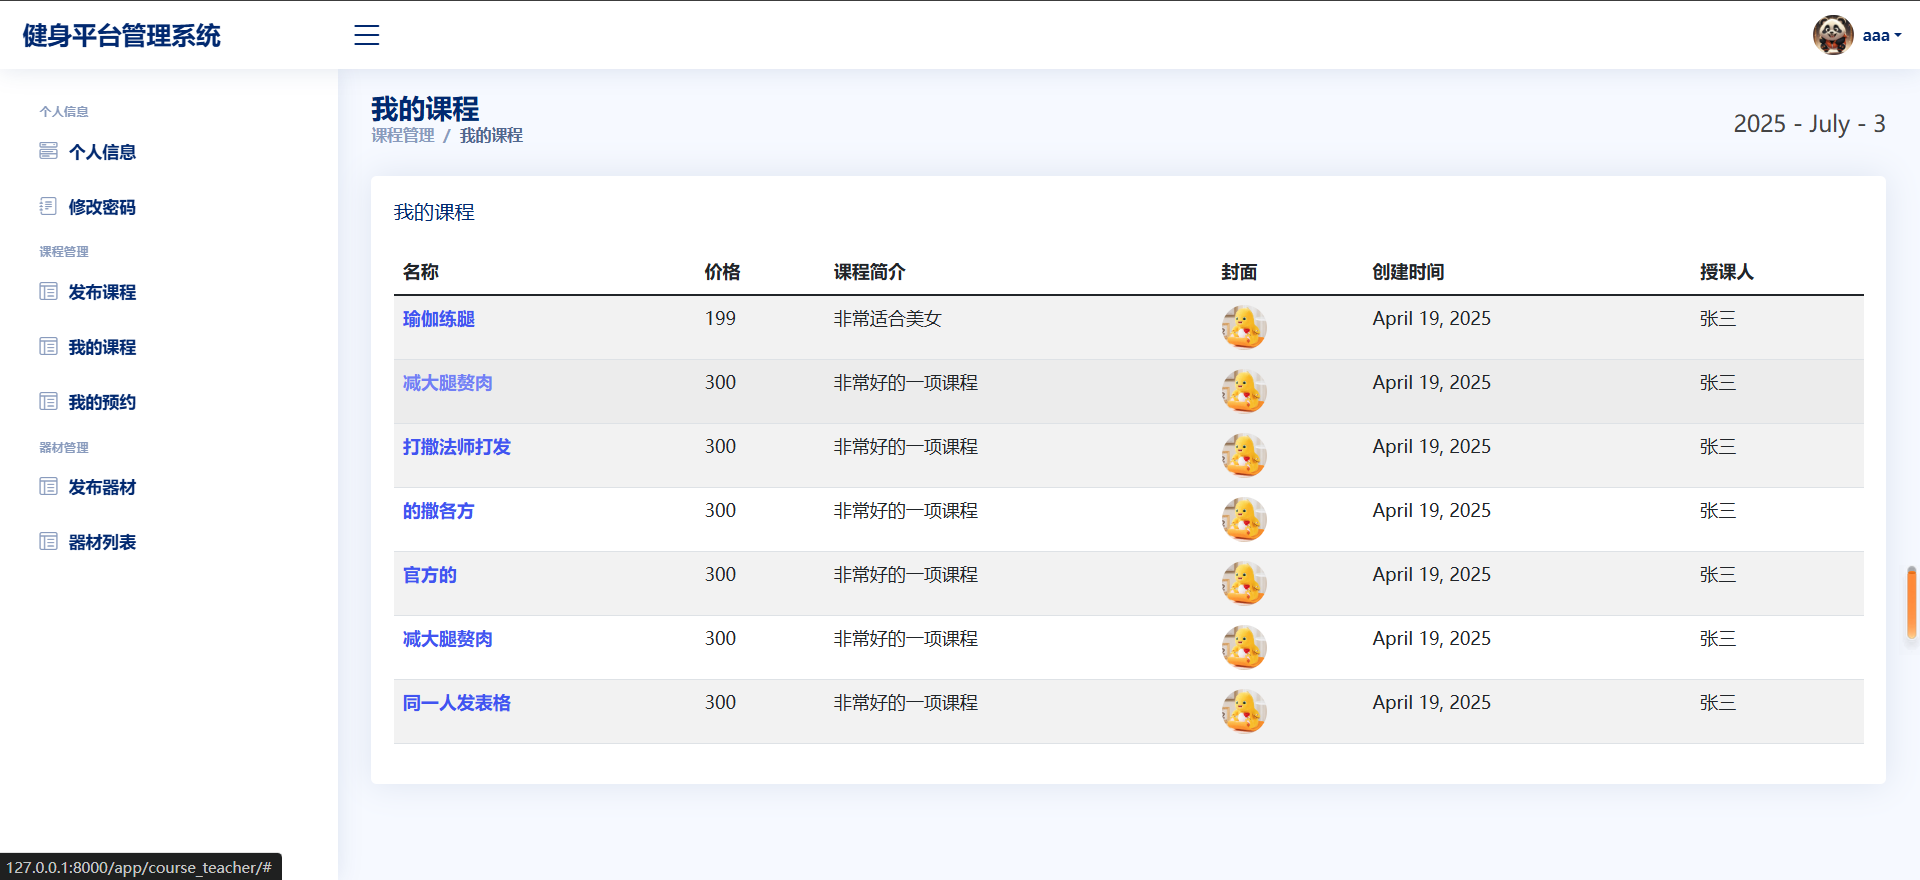Click the 个人信息 sidebar icon
This screenshot has height=880, width=1920.
48,151
